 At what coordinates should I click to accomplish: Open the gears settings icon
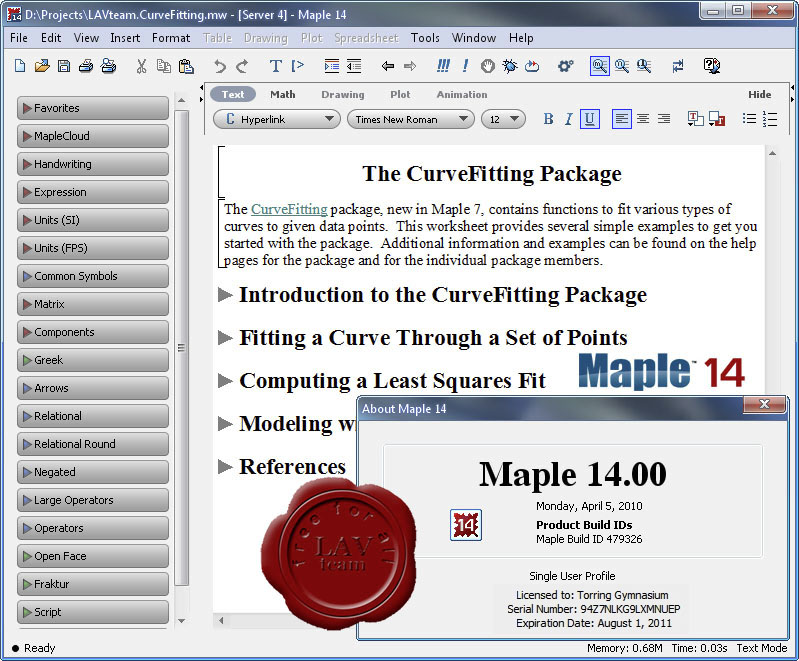pyautogui.click(x=565, y=66)
